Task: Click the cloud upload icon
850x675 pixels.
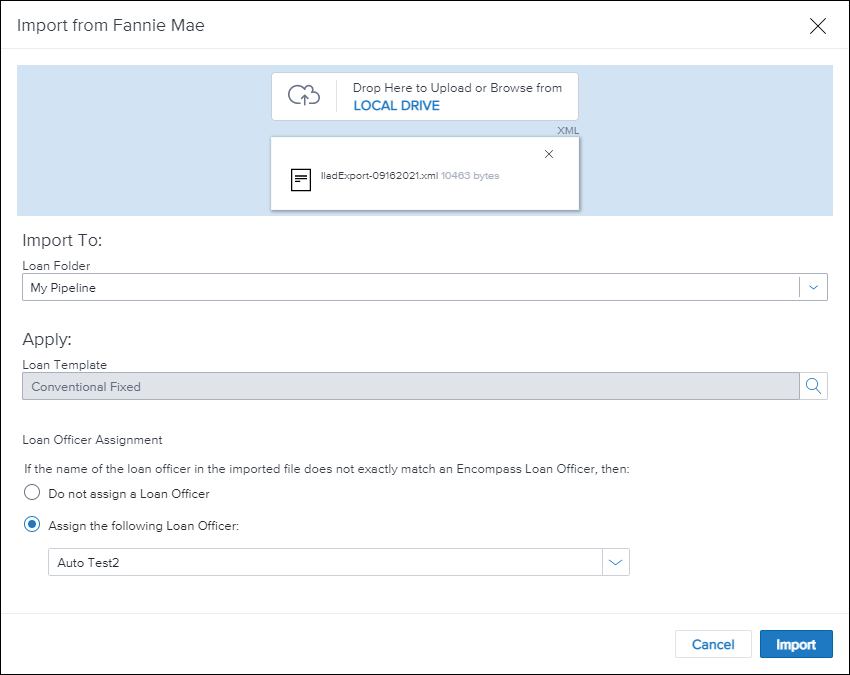Action: [304, 96]
